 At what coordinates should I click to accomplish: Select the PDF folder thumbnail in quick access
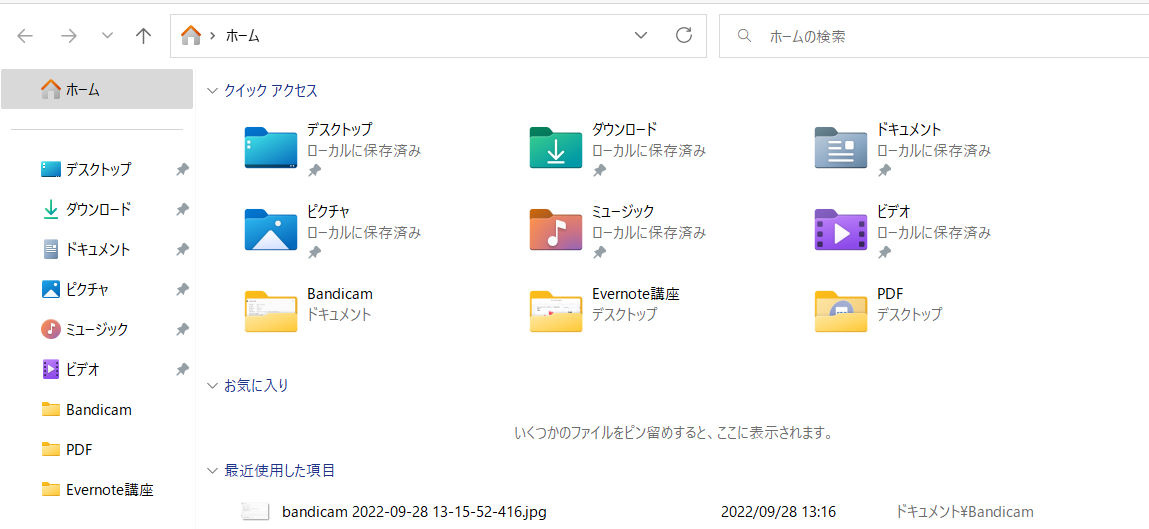[840, 311]
